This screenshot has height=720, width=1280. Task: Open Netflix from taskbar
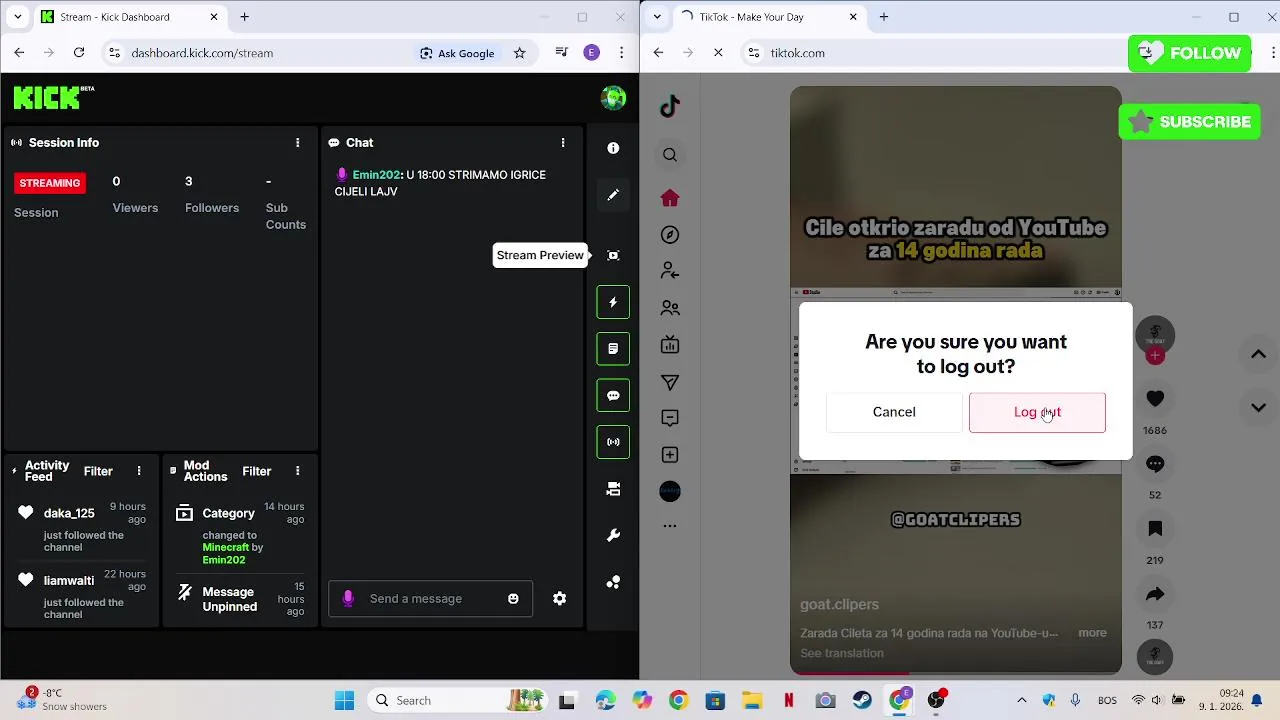coord(788,701)
